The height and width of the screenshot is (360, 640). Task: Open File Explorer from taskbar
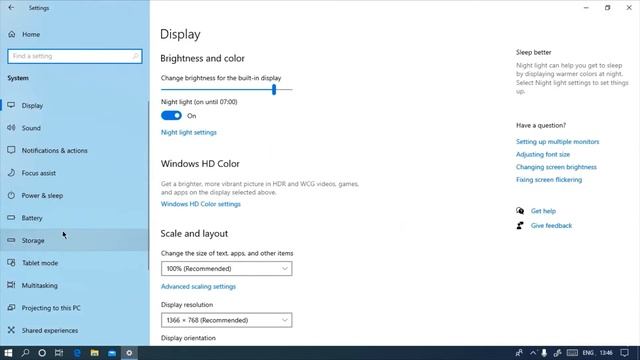94,353
